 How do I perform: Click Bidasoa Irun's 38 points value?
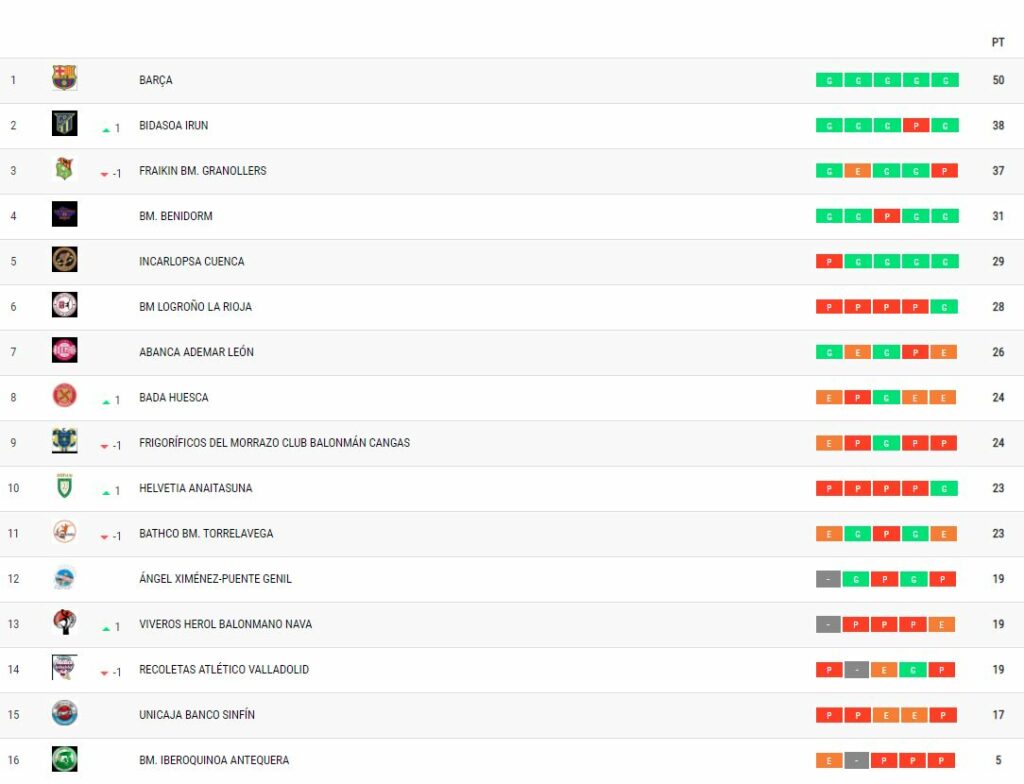[x=998, y=125]
